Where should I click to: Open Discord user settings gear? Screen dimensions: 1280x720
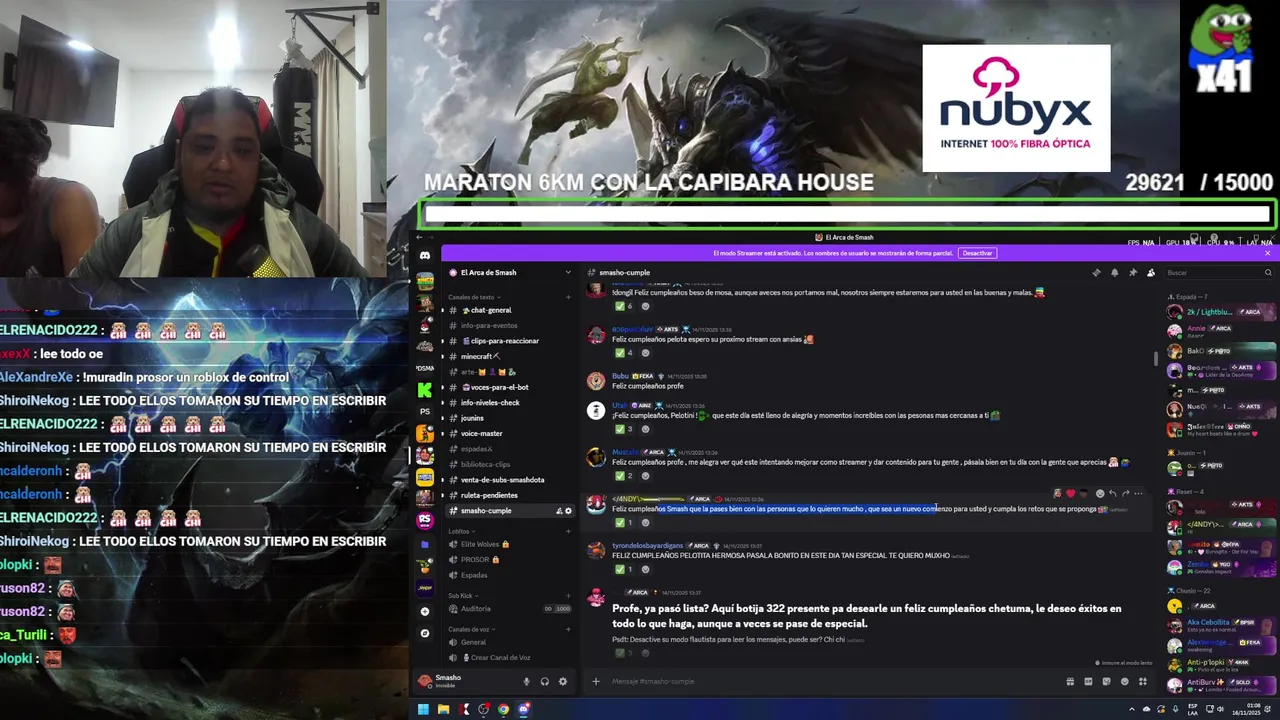coord(562,681)
